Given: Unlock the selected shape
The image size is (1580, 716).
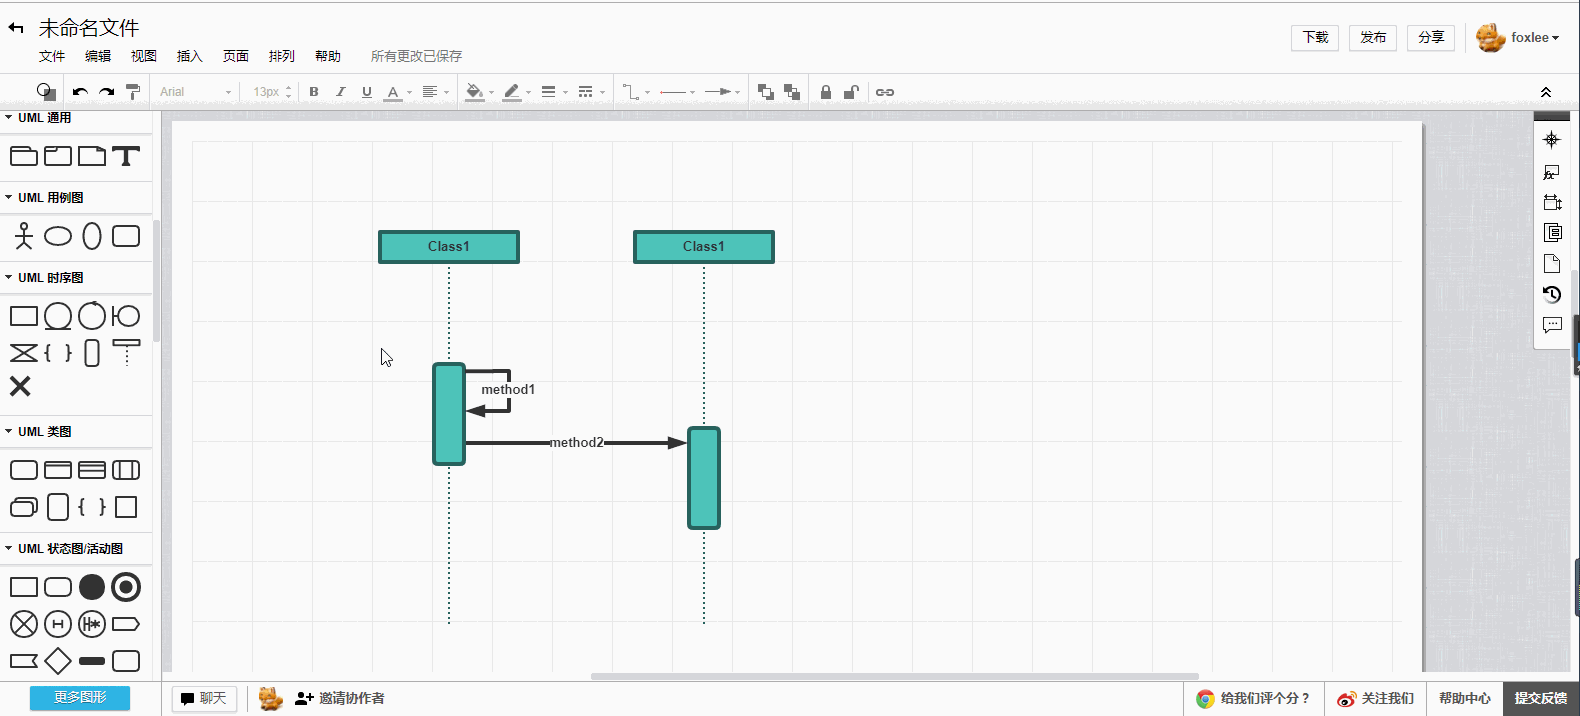Looking at the screenshot, I should [851, 92].
